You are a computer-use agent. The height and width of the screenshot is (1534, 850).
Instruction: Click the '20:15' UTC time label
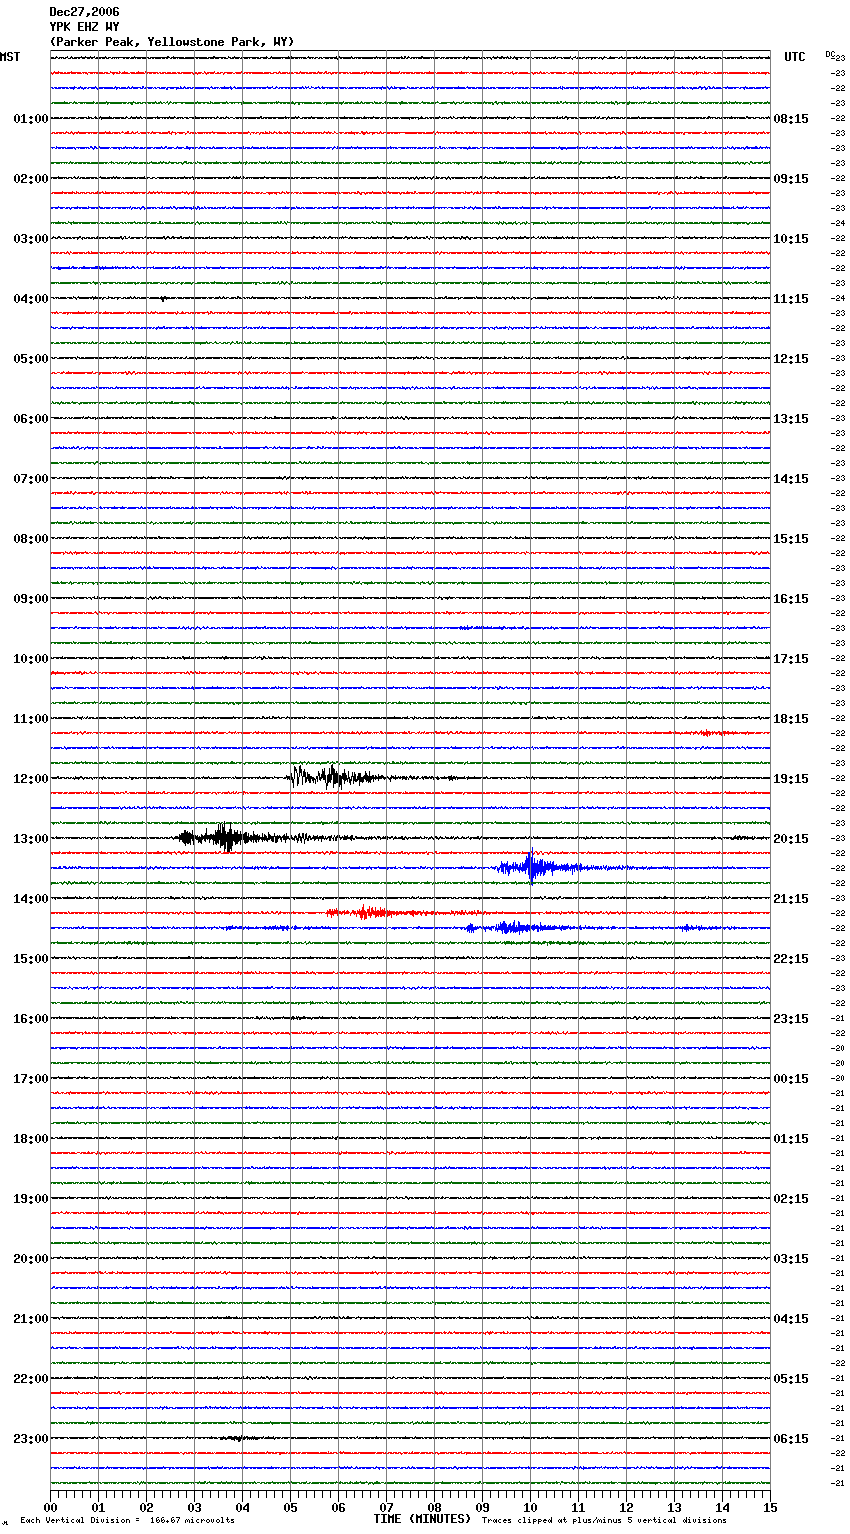click(791, 839)
